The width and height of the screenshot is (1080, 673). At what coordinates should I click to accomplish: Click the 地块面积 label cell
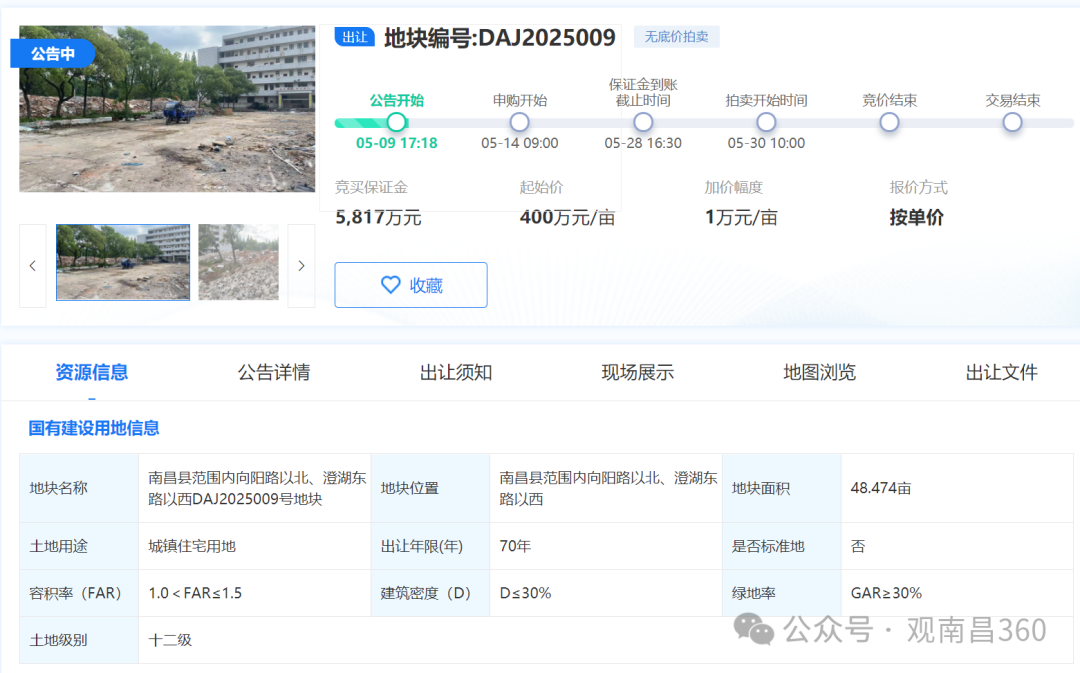782,488
